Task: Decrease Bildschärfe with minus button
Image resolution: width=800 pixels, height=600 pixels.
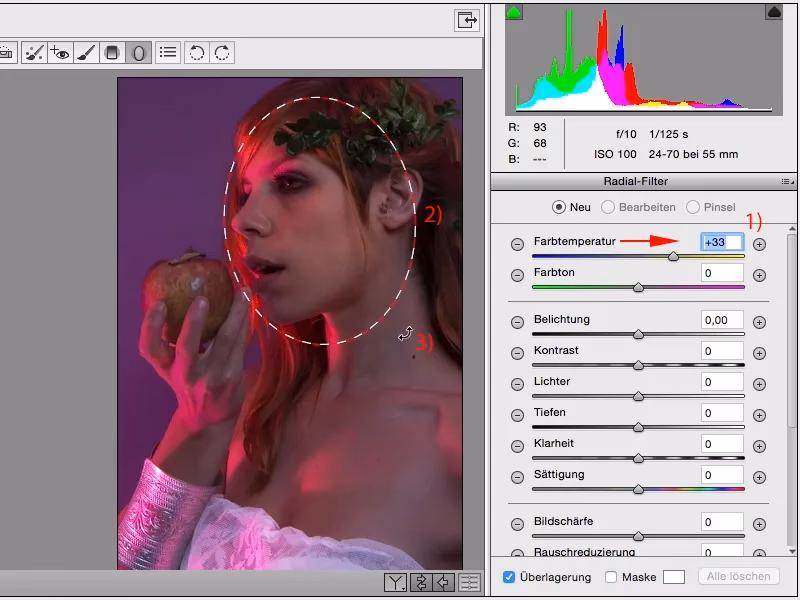Action: (517, 524)
